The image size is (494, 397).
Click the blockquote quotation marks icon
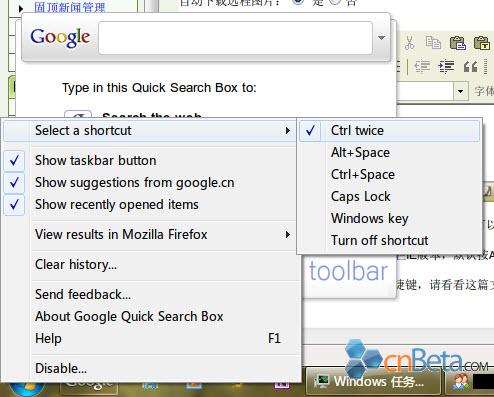[470, 67]
